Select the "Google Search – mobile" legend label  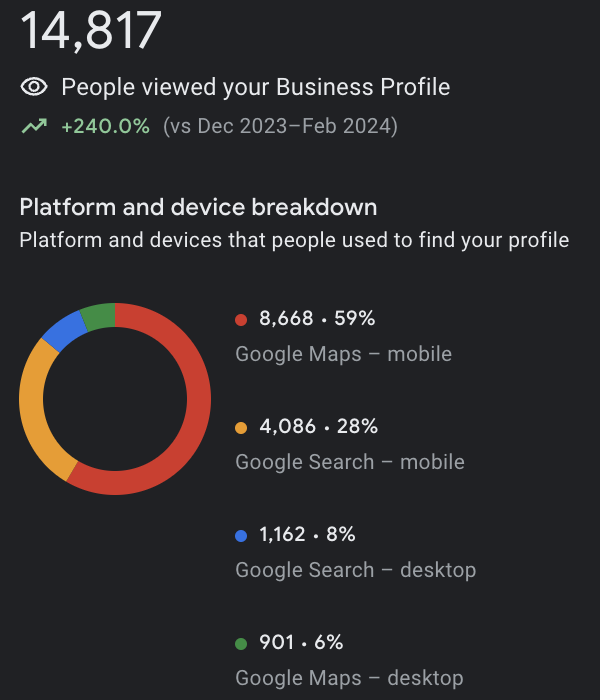(x=350, y=462)
